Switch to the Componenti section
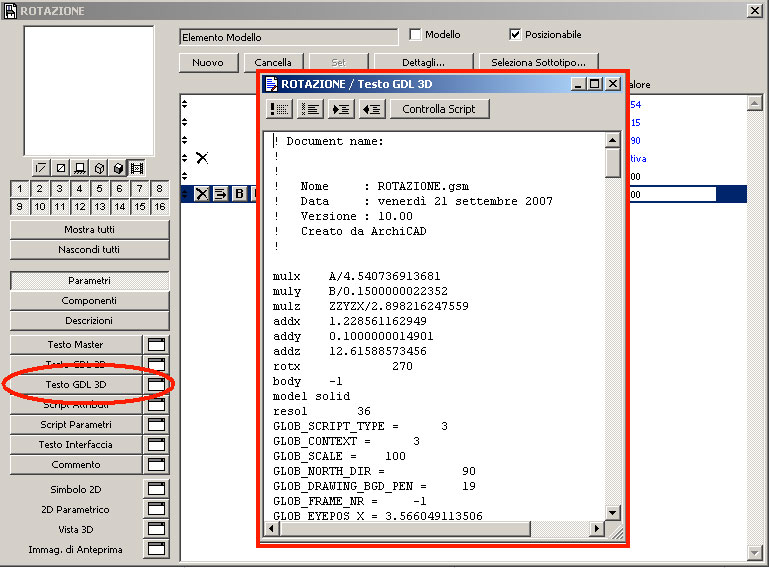The width and height of the screenshot is (769, 568). pyautogui.click(x=89, y=301)
